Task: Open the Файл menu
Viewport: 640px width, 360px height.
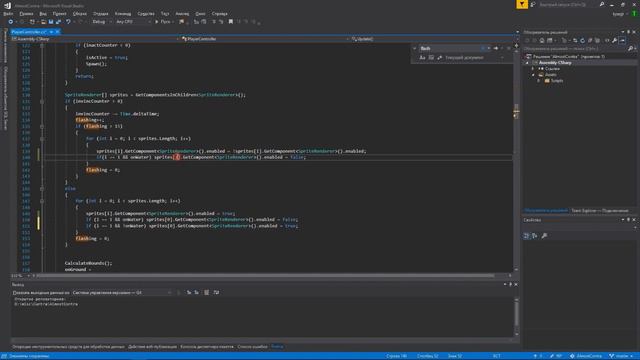Action: [8, 13]
